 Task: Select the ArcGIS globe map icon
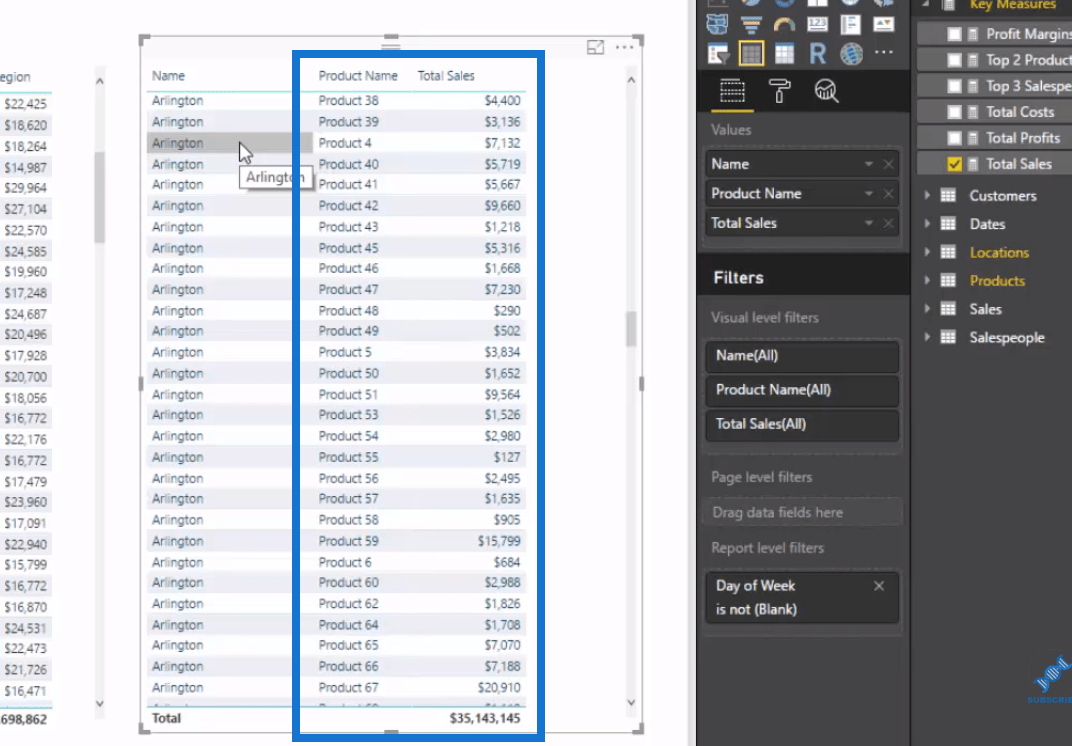(x=851, y=53)
